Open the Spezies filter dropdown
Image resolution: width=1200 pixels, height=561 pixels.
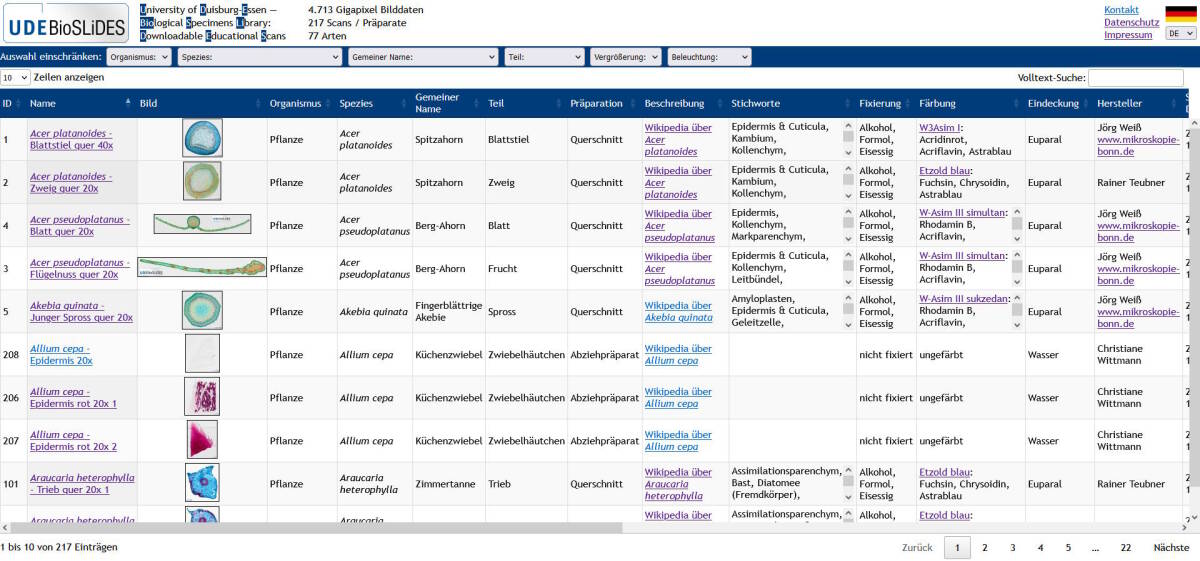tap(259, 57)
